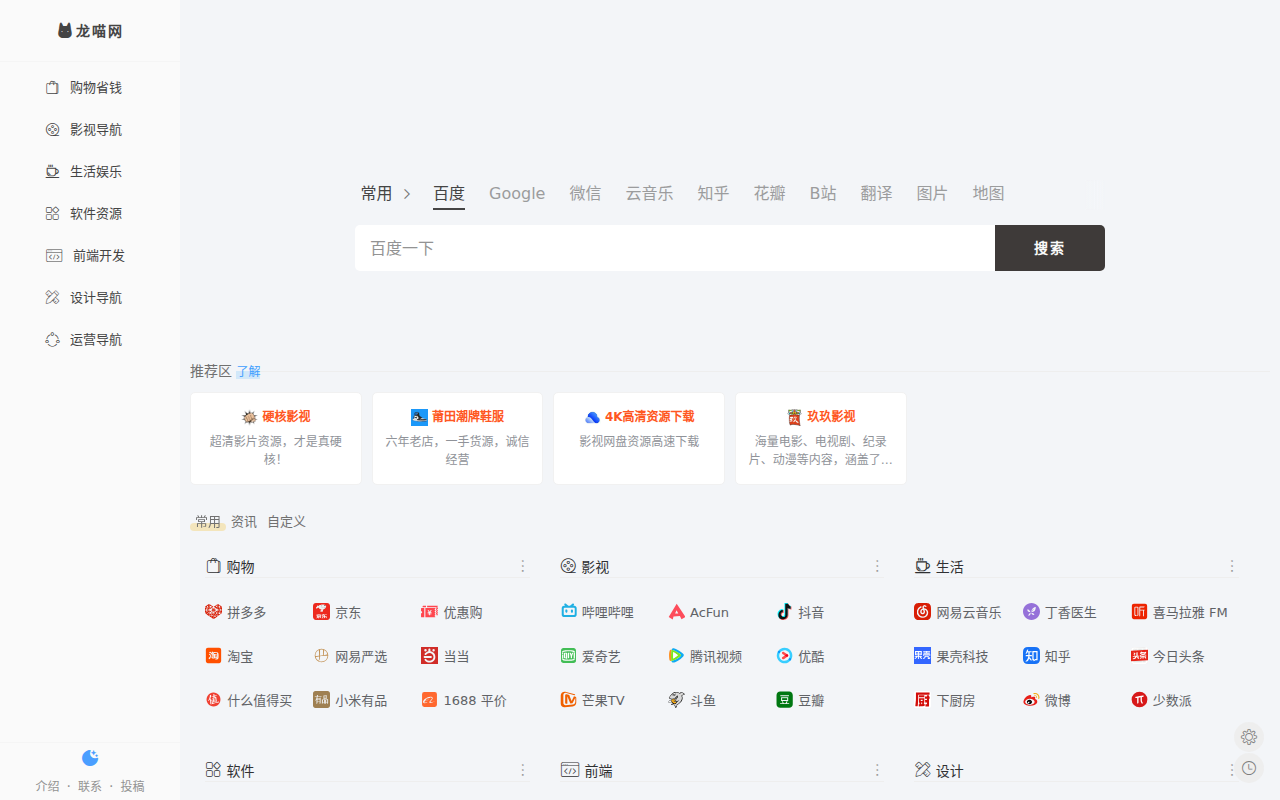Image resolution: width=1280 pixels, height=800 pixels.
Task: Click the 哔哩哔哩 icon
Action: point(569,612)
